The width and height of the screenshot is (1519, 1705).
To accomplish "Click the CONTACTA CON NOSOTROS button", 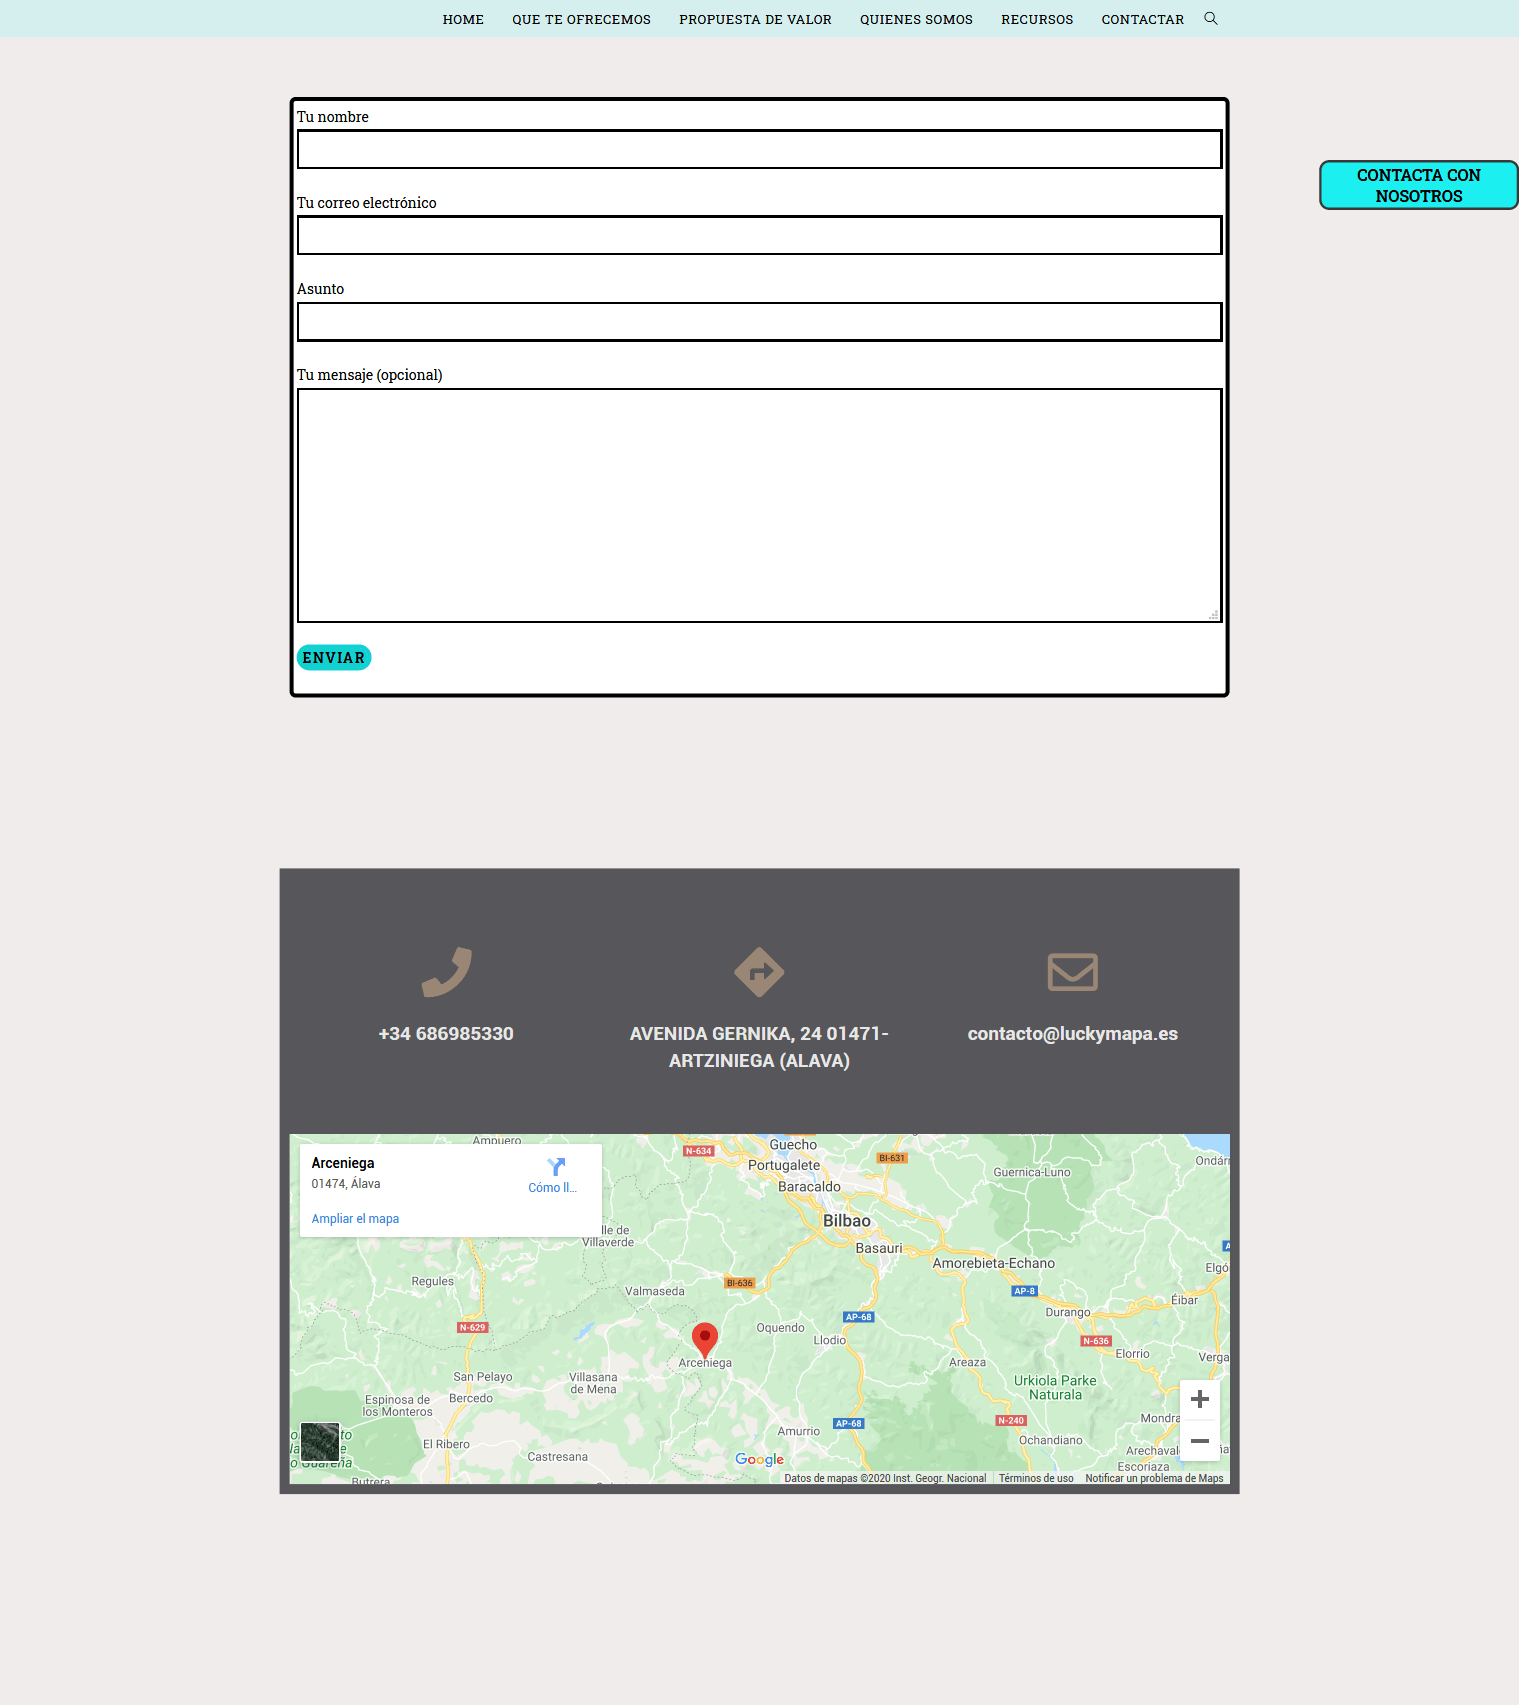I will (x=1418, y=185).
